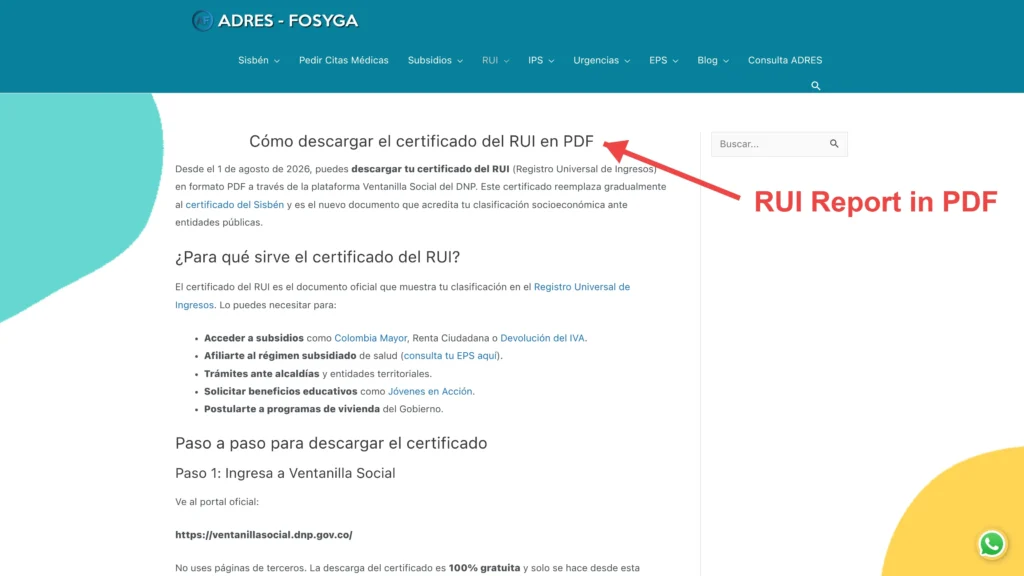Open IPS navigation item
The width and height of the screenshot is (1024, 576).
pos(536,60)
